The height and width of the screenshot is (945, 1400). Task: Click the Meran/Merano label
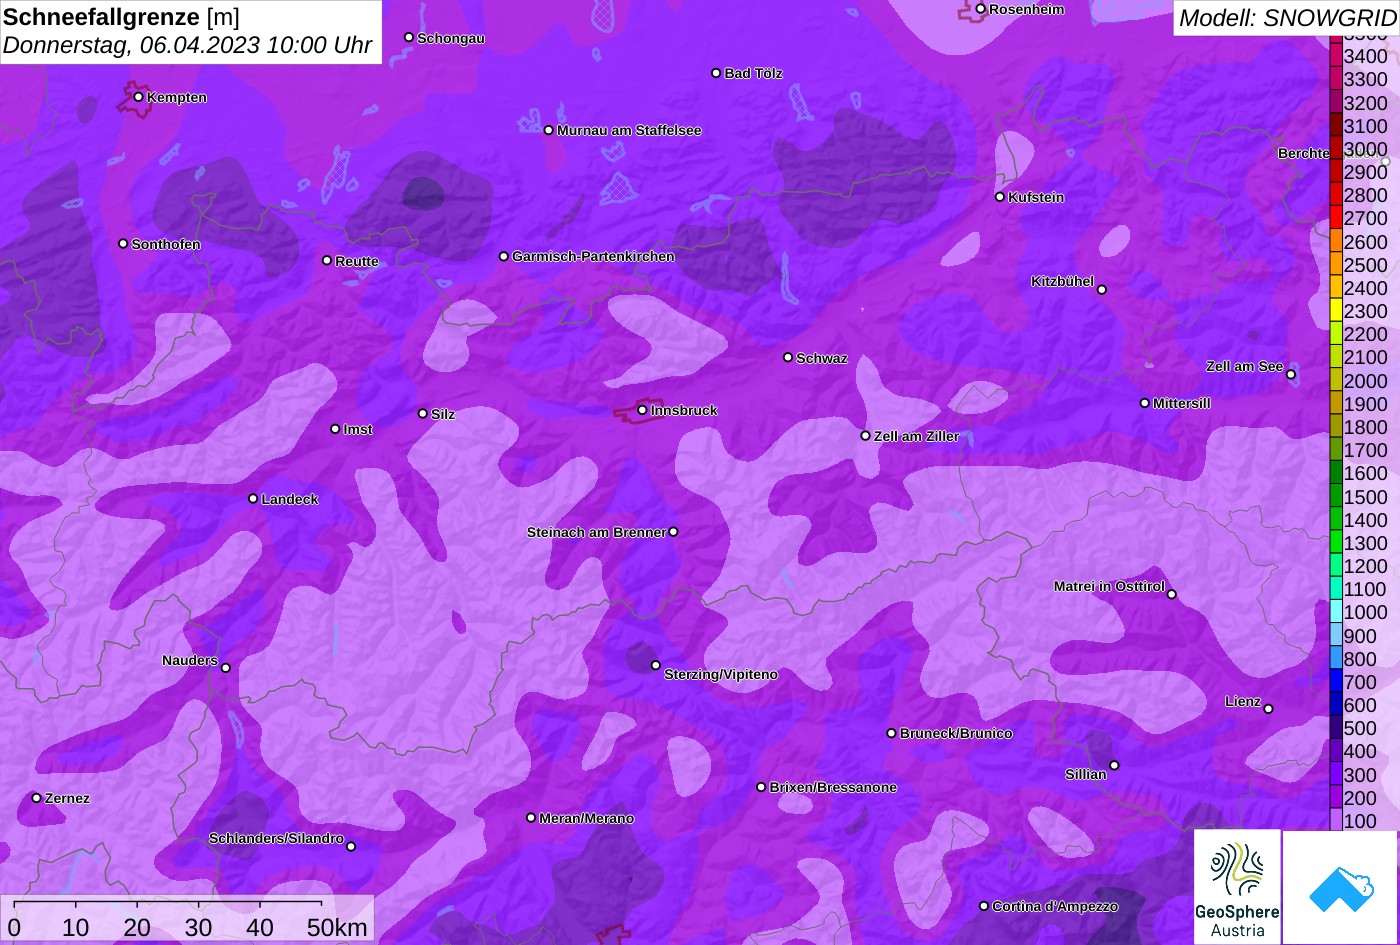pos(587,818)
